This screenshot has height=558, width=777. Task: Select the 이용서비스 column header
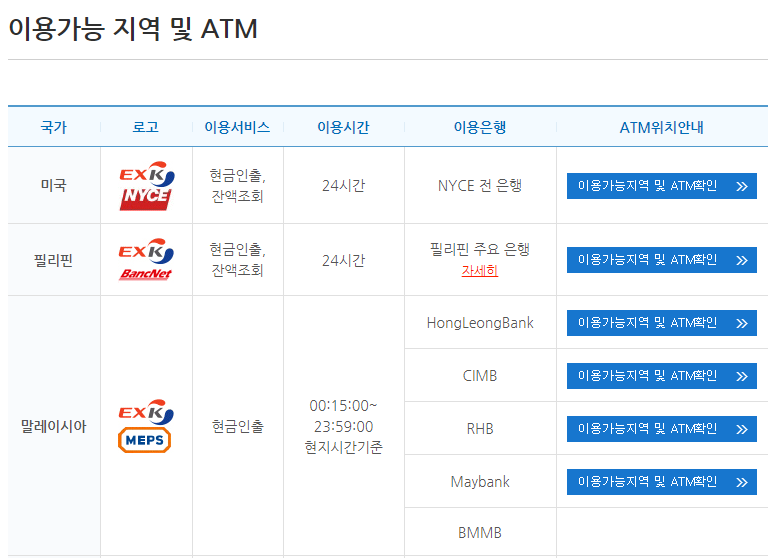tap(237, 127)
